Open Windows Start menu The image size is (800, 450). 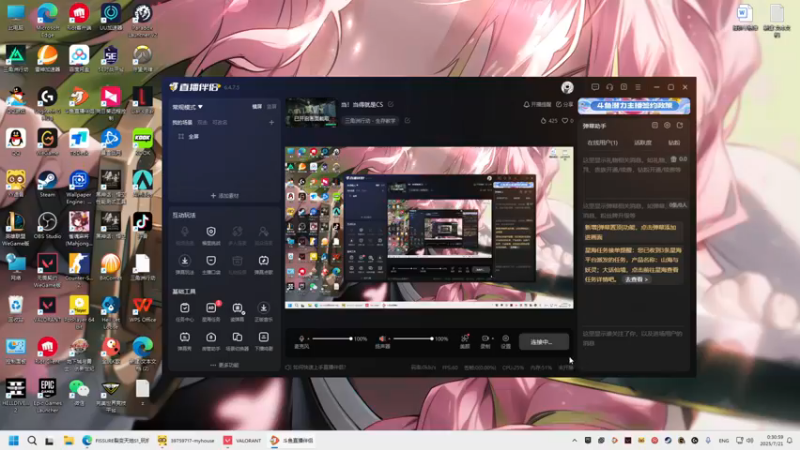click(14, 440)
